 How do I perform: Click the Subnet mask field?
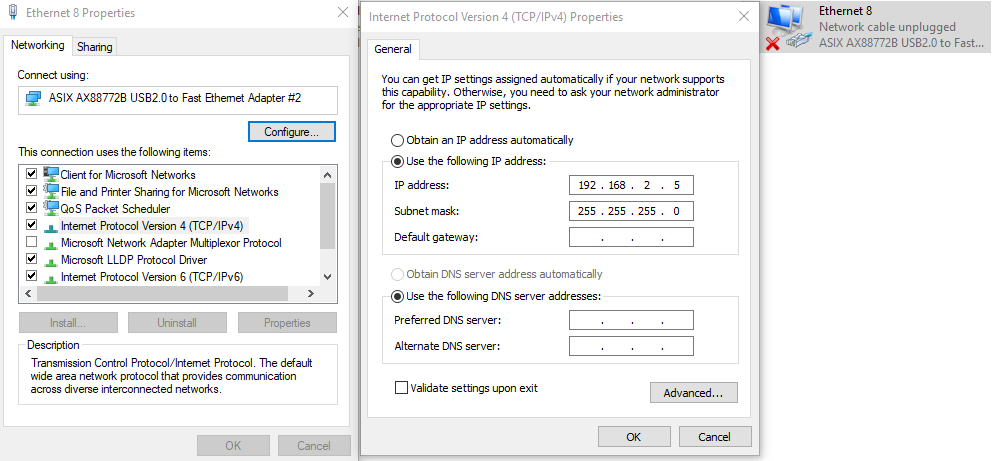coord(631,211)
